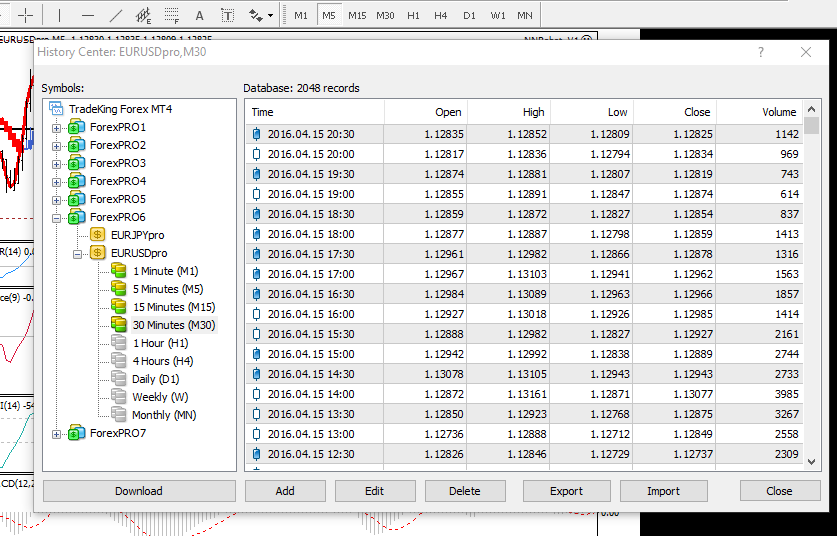Expand the ForexPRO4 group
The image size is (837, 536).
(x=56, y=182)
